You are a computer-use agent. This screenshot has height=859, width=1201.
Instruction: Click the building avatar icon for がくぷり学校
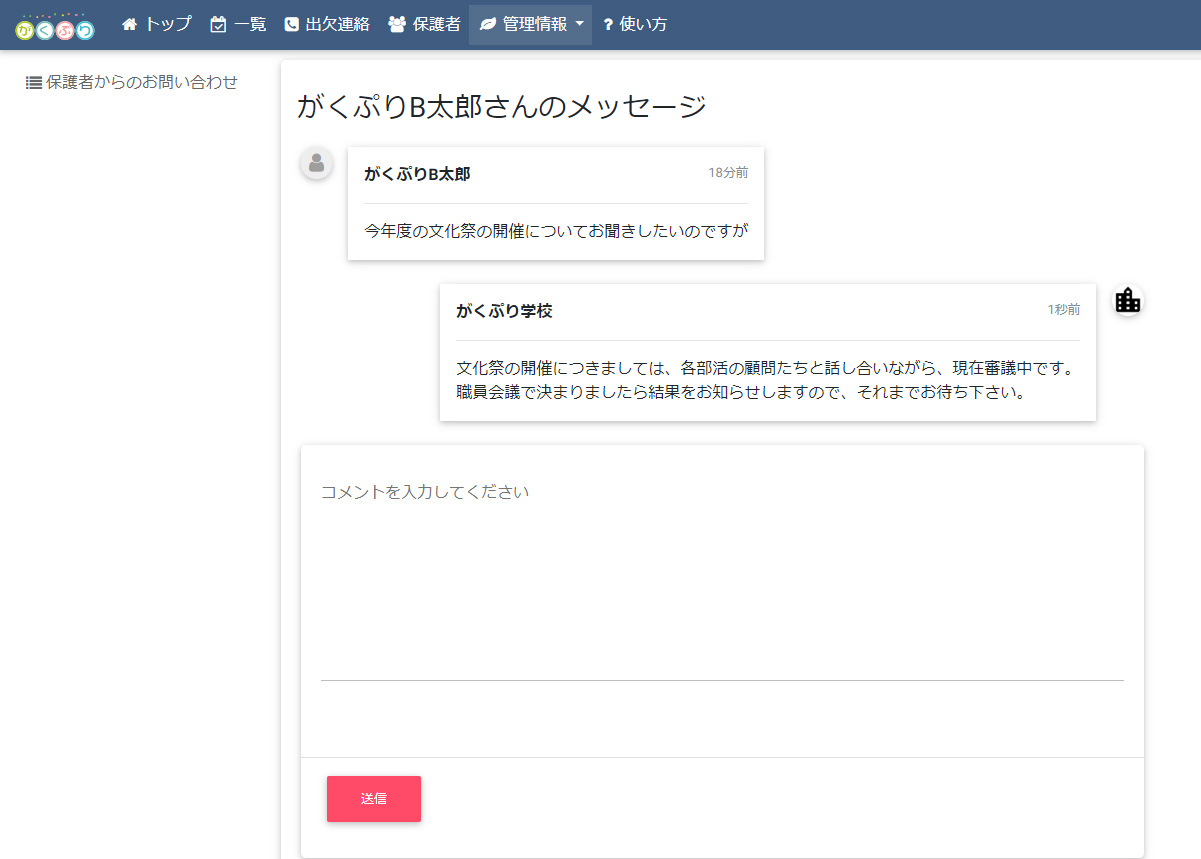click(1127, 300)
